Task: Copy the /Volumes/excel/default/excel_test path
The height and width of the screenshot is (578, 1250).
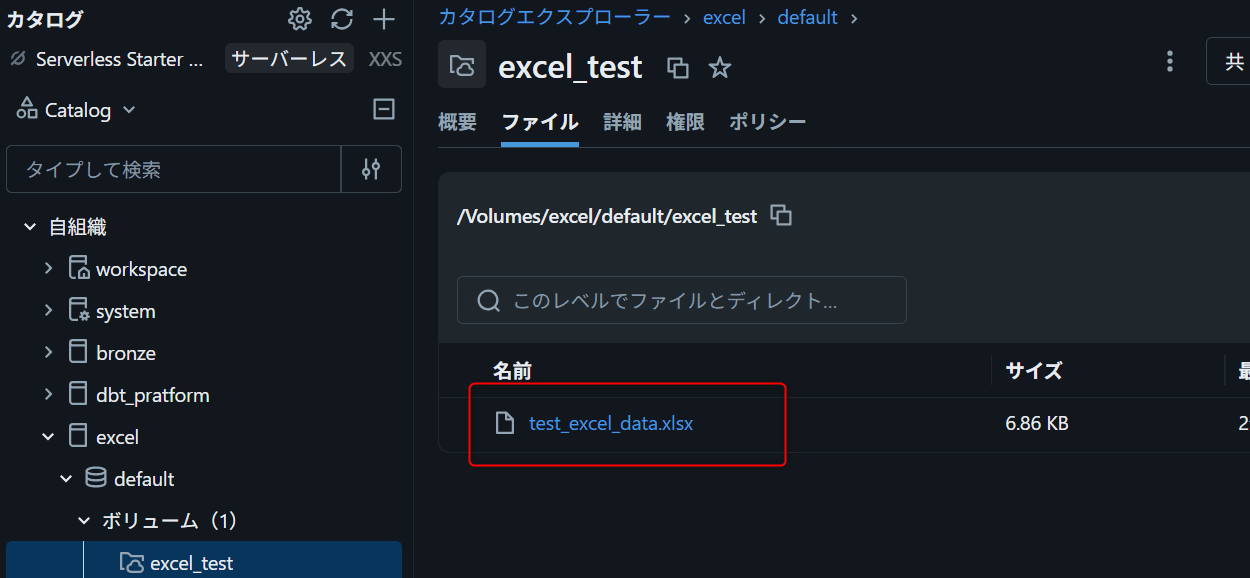Action: (782, 215)
